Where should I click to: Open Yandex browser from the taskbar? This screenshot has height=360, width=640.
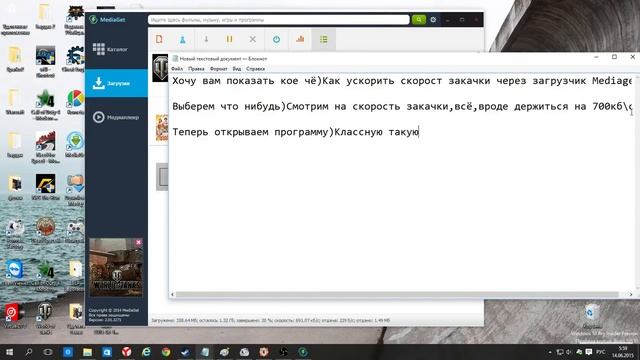(x=127, y=352)
